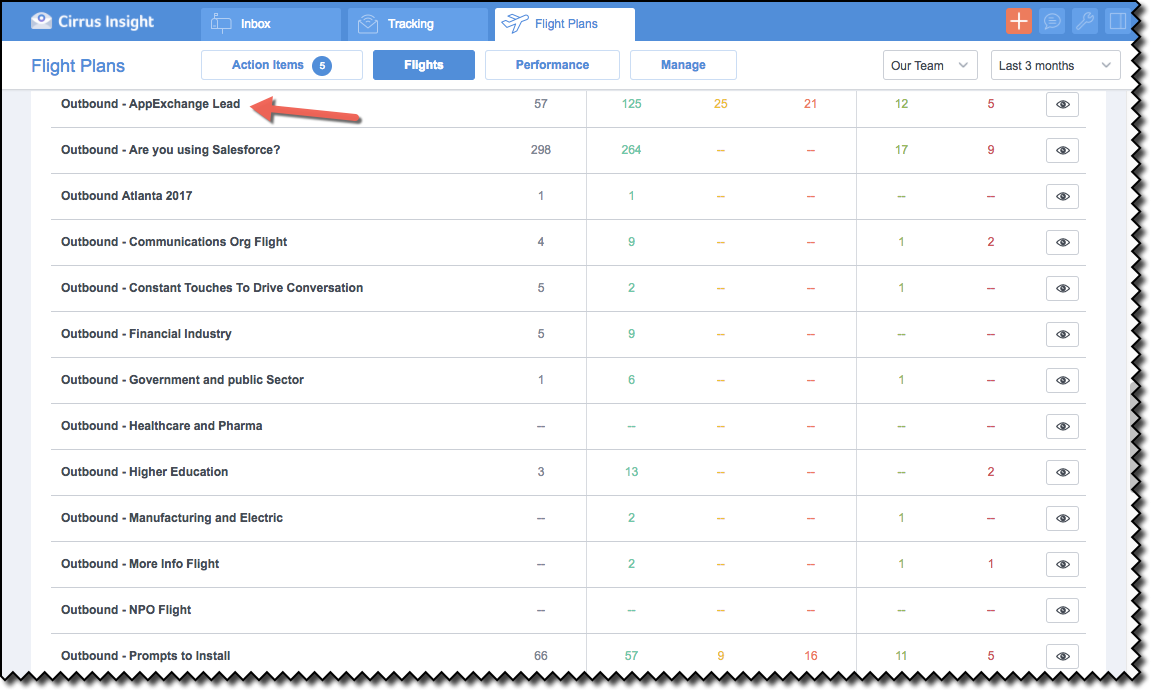The width and height of the screenshot is (1152, 692).
Task: View Outbound - Are you using Salesforce? eye icon
Action: click(1062, 151)
